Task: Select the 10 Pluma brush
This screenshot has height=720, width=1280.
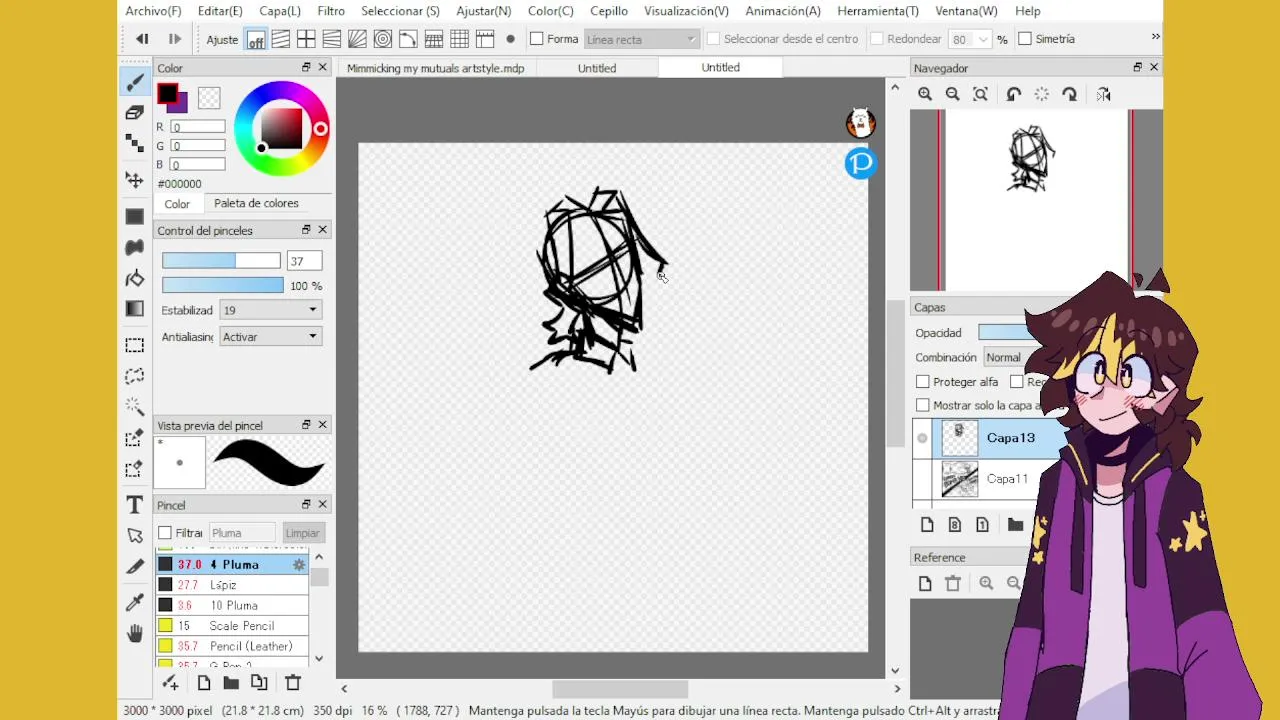Action: [x=233, y=606]
